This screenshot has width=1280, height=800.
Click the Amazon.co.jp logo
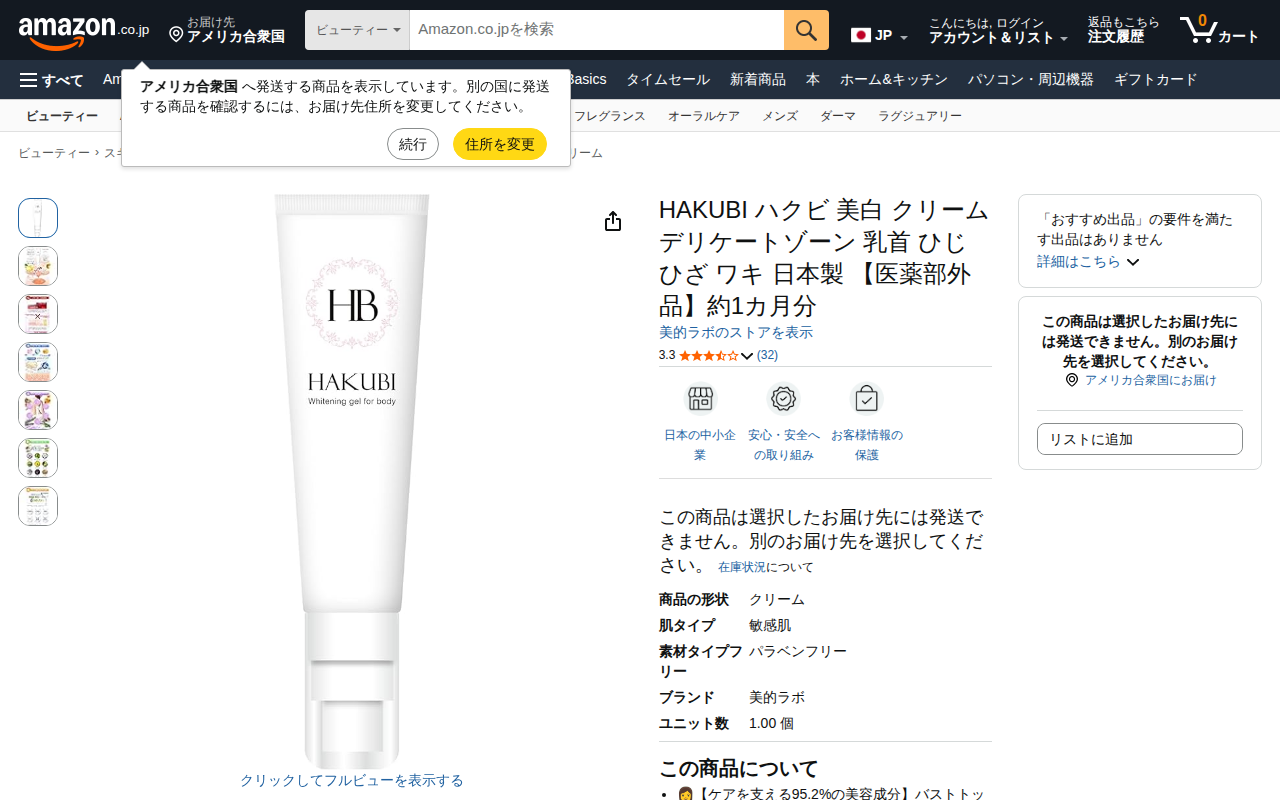coord(84,30)
